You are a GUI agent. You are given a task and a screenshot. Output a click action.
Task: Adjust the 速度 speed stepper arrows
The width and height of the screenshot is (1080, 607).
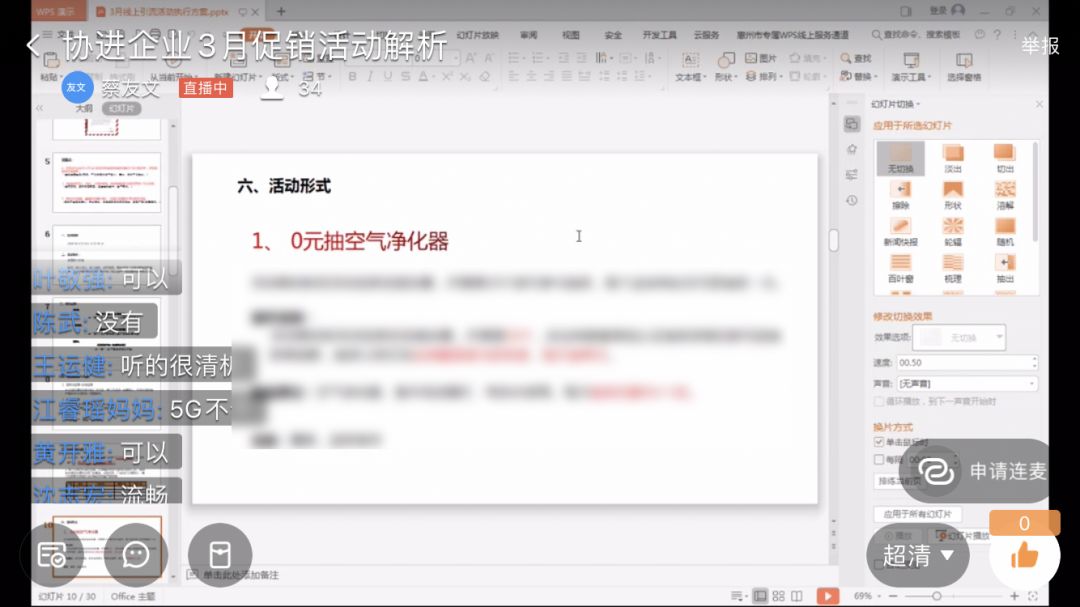tap(1034, 362)
